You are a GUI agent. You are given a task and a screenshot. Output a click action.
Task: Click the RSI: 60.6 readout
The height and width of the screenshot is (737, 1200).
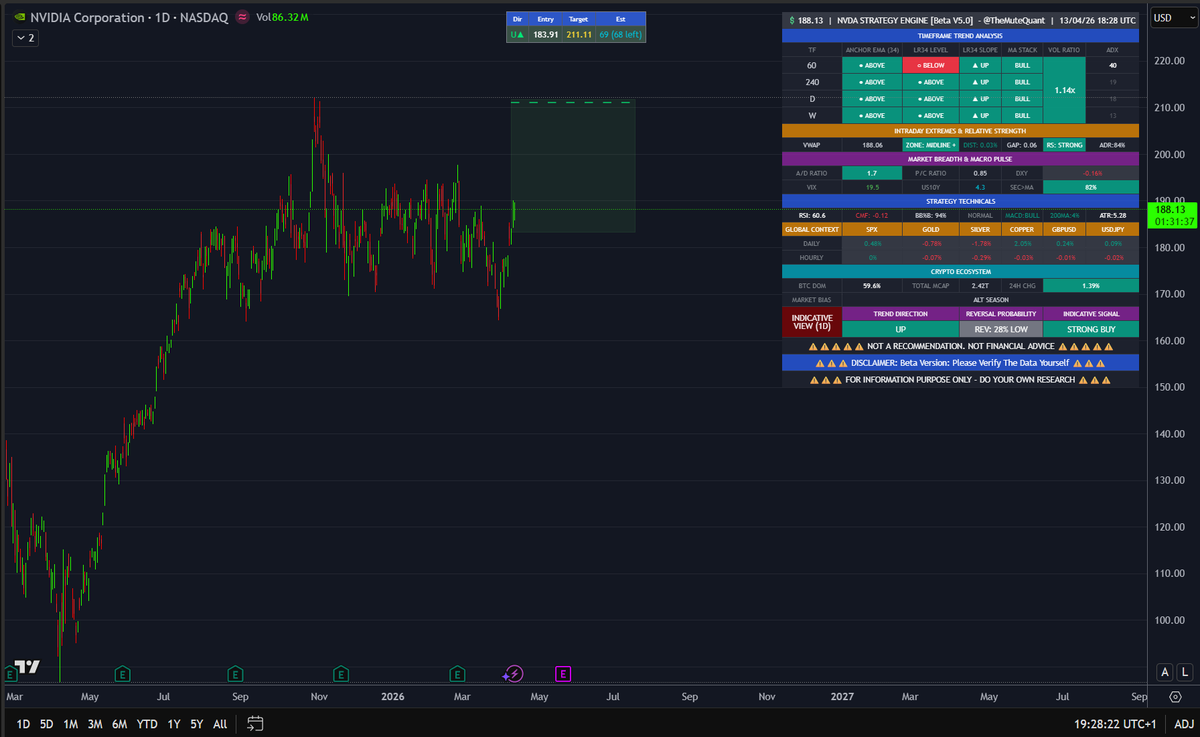[x=812, y=215]
